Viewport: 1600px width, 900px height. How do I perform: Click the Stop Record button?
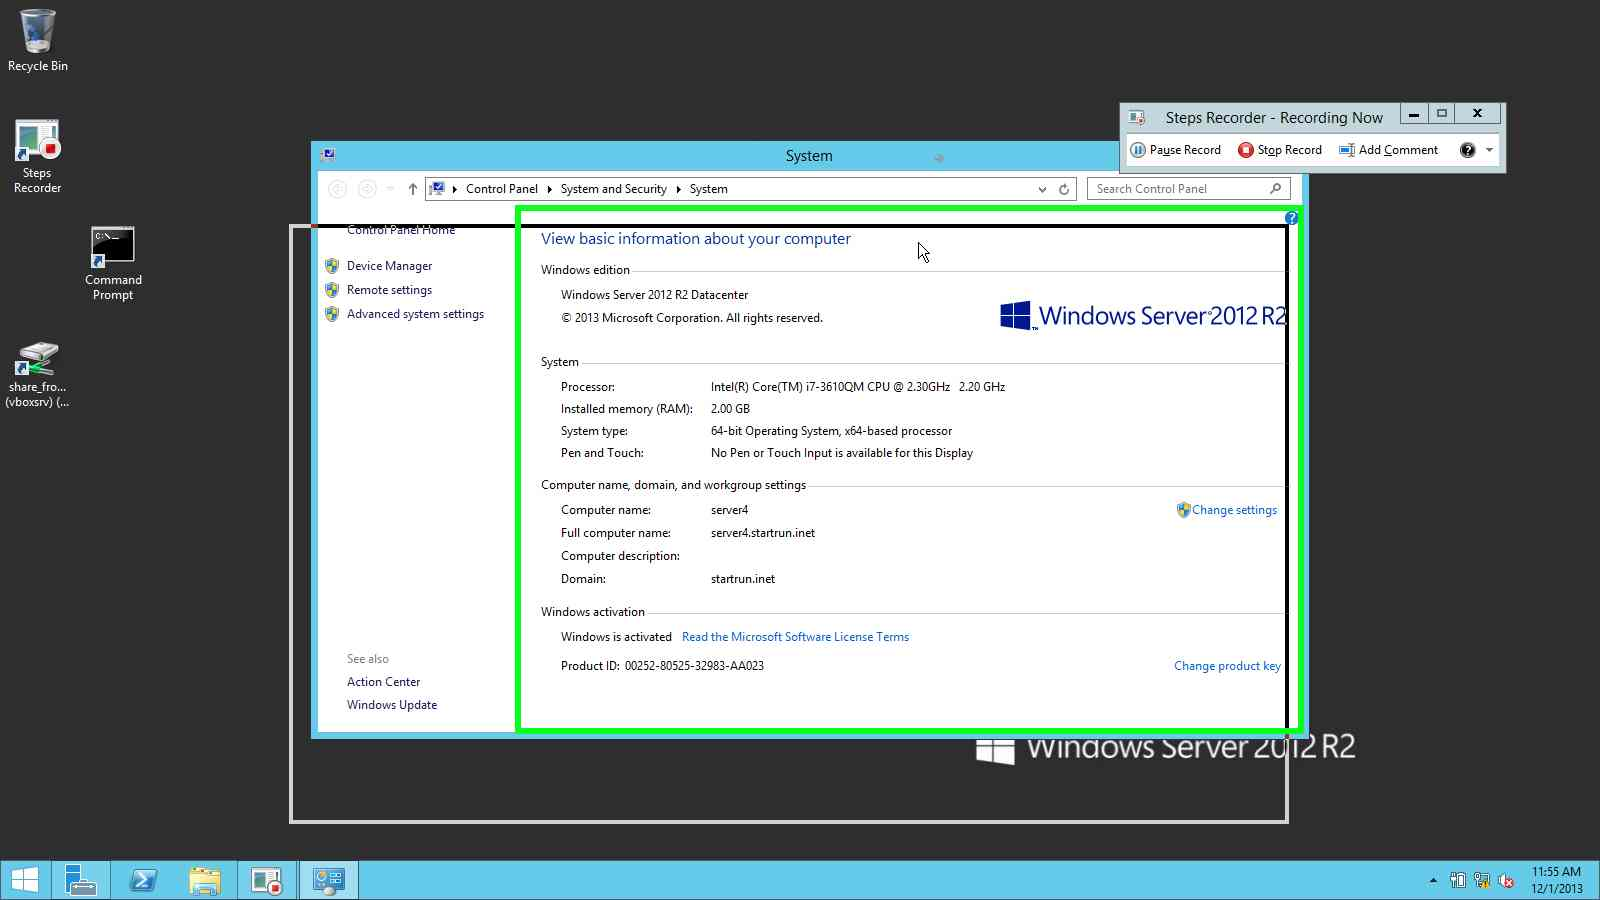click(x=1281, y=149)
